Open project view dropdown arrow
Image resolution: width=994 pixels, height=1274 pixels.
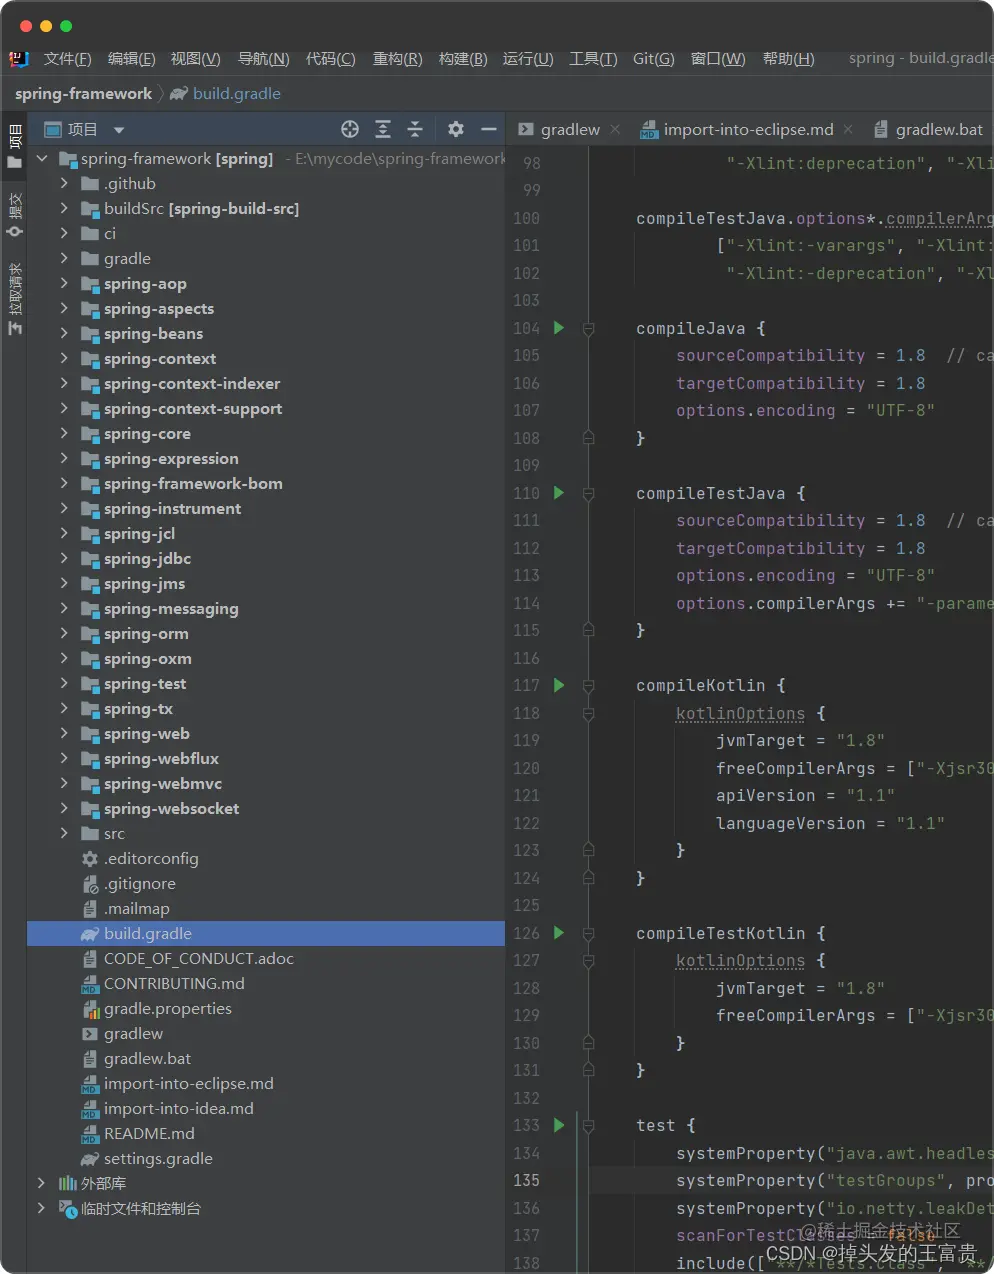click(119, 130)
